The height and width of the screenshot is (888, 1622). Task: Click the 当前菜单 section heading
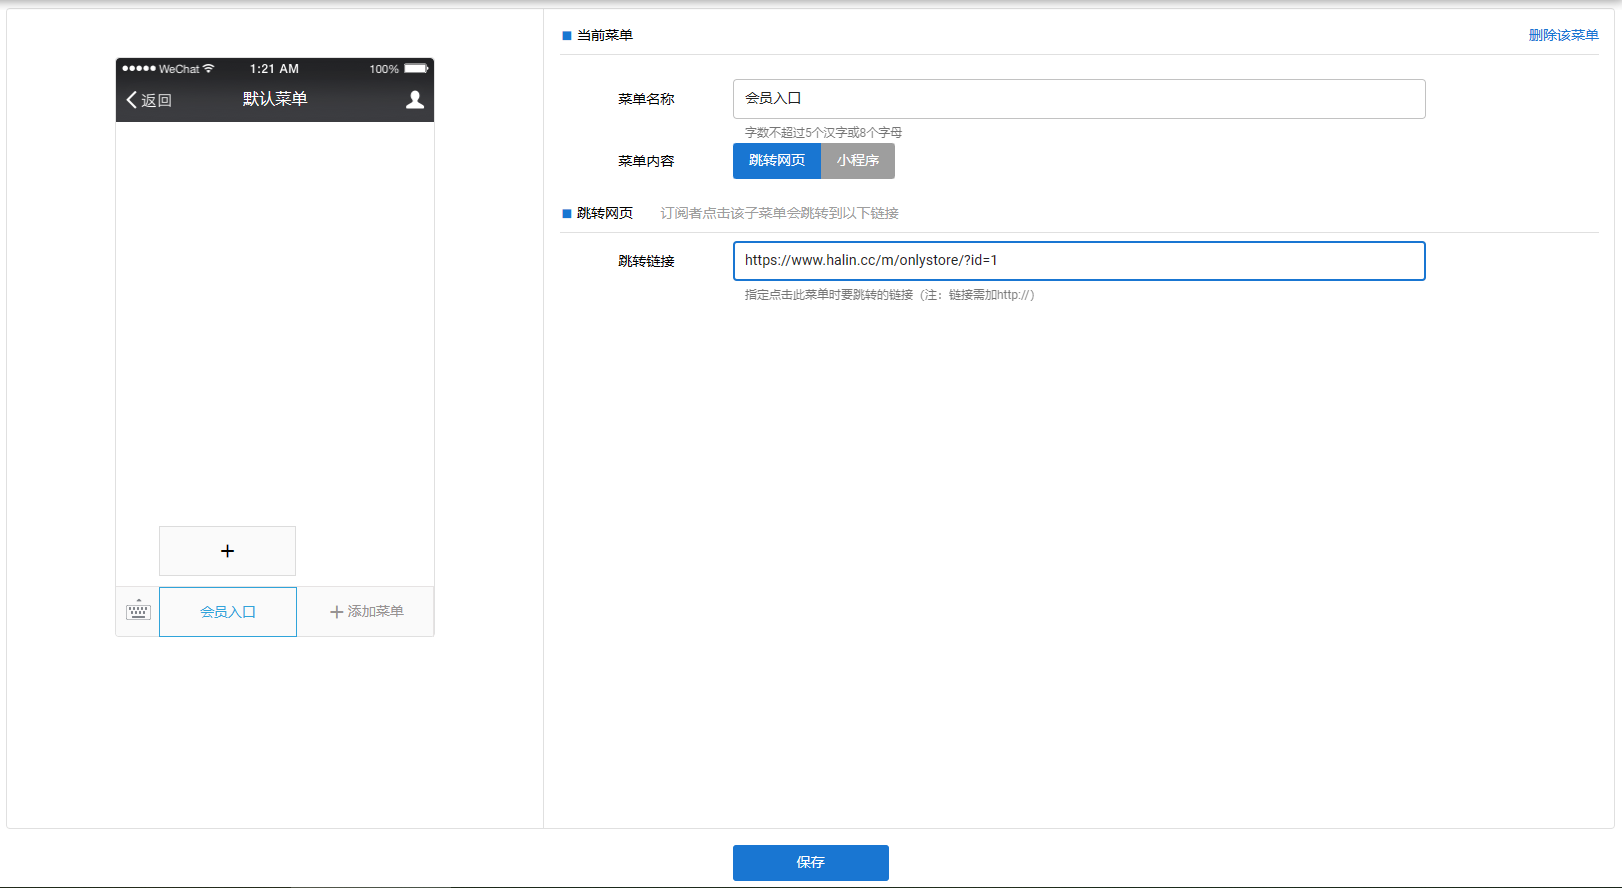[x=605, y=35]
